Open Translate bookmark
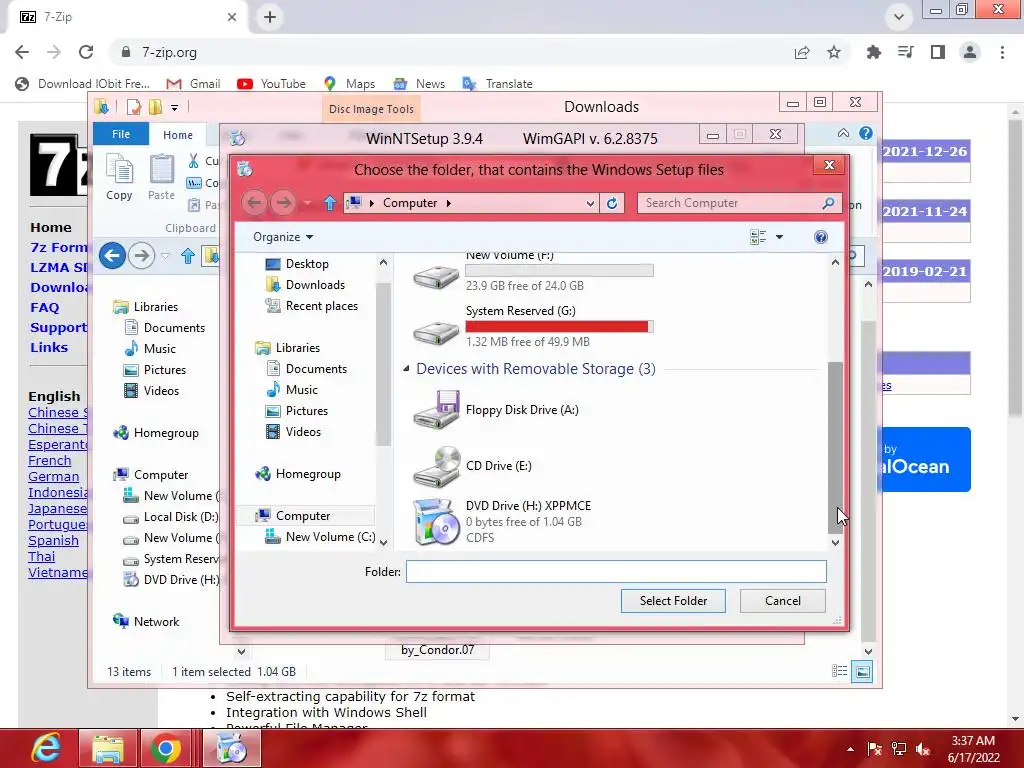 click(x=498, y=84)
